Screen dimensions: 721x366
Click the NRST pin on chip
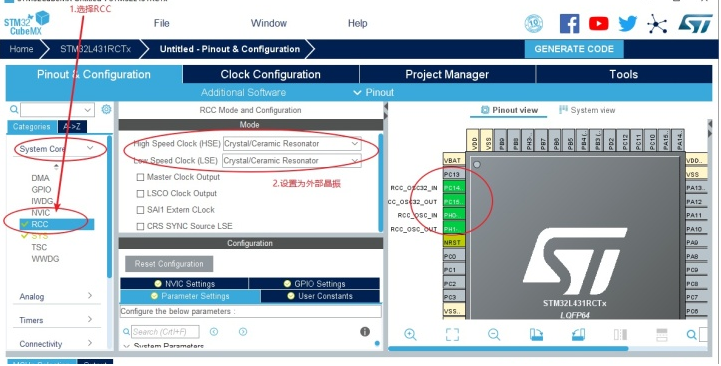454,242
